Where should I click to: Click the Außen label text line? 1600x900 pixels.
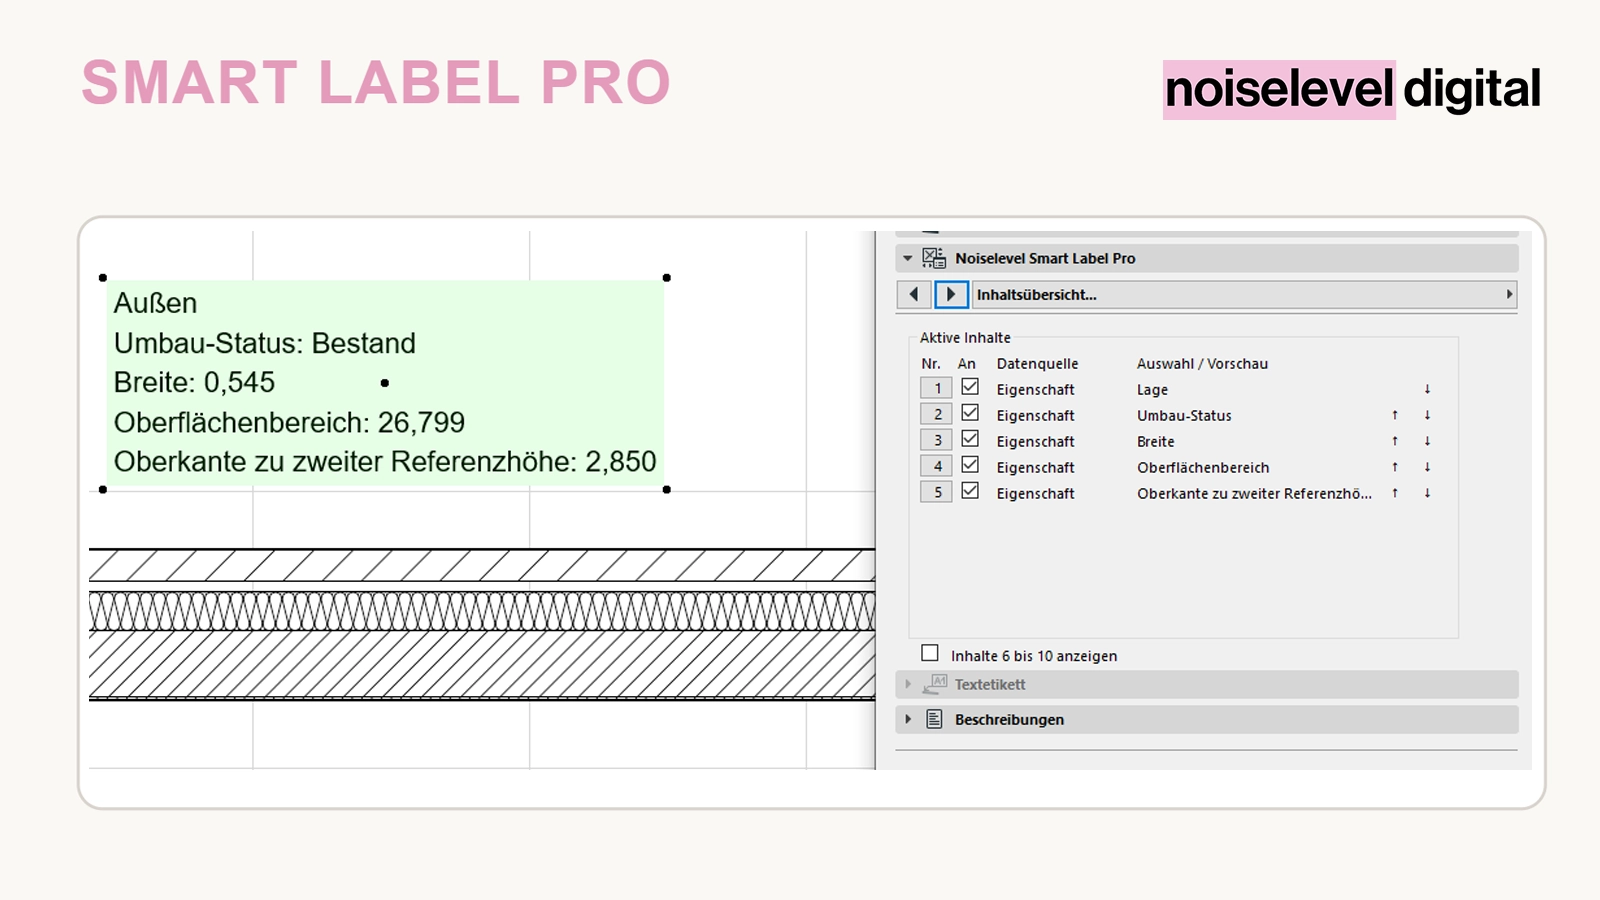[155, 303]
